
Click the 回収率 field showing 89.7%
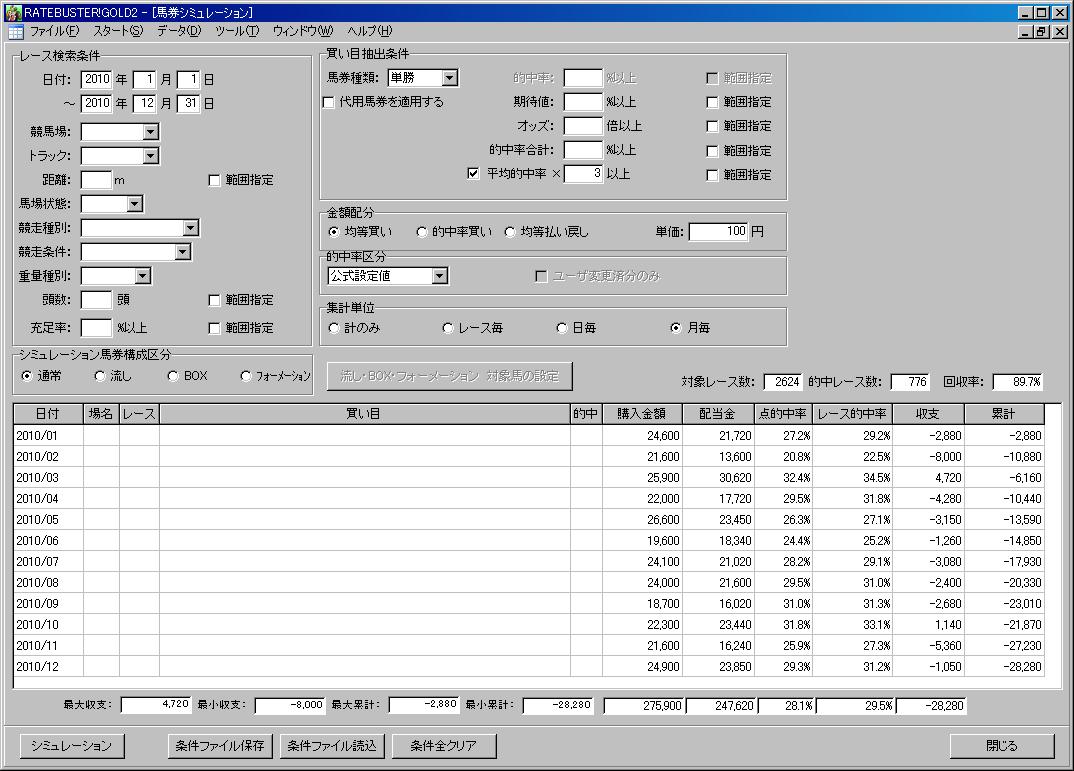tap(1018, 381)
